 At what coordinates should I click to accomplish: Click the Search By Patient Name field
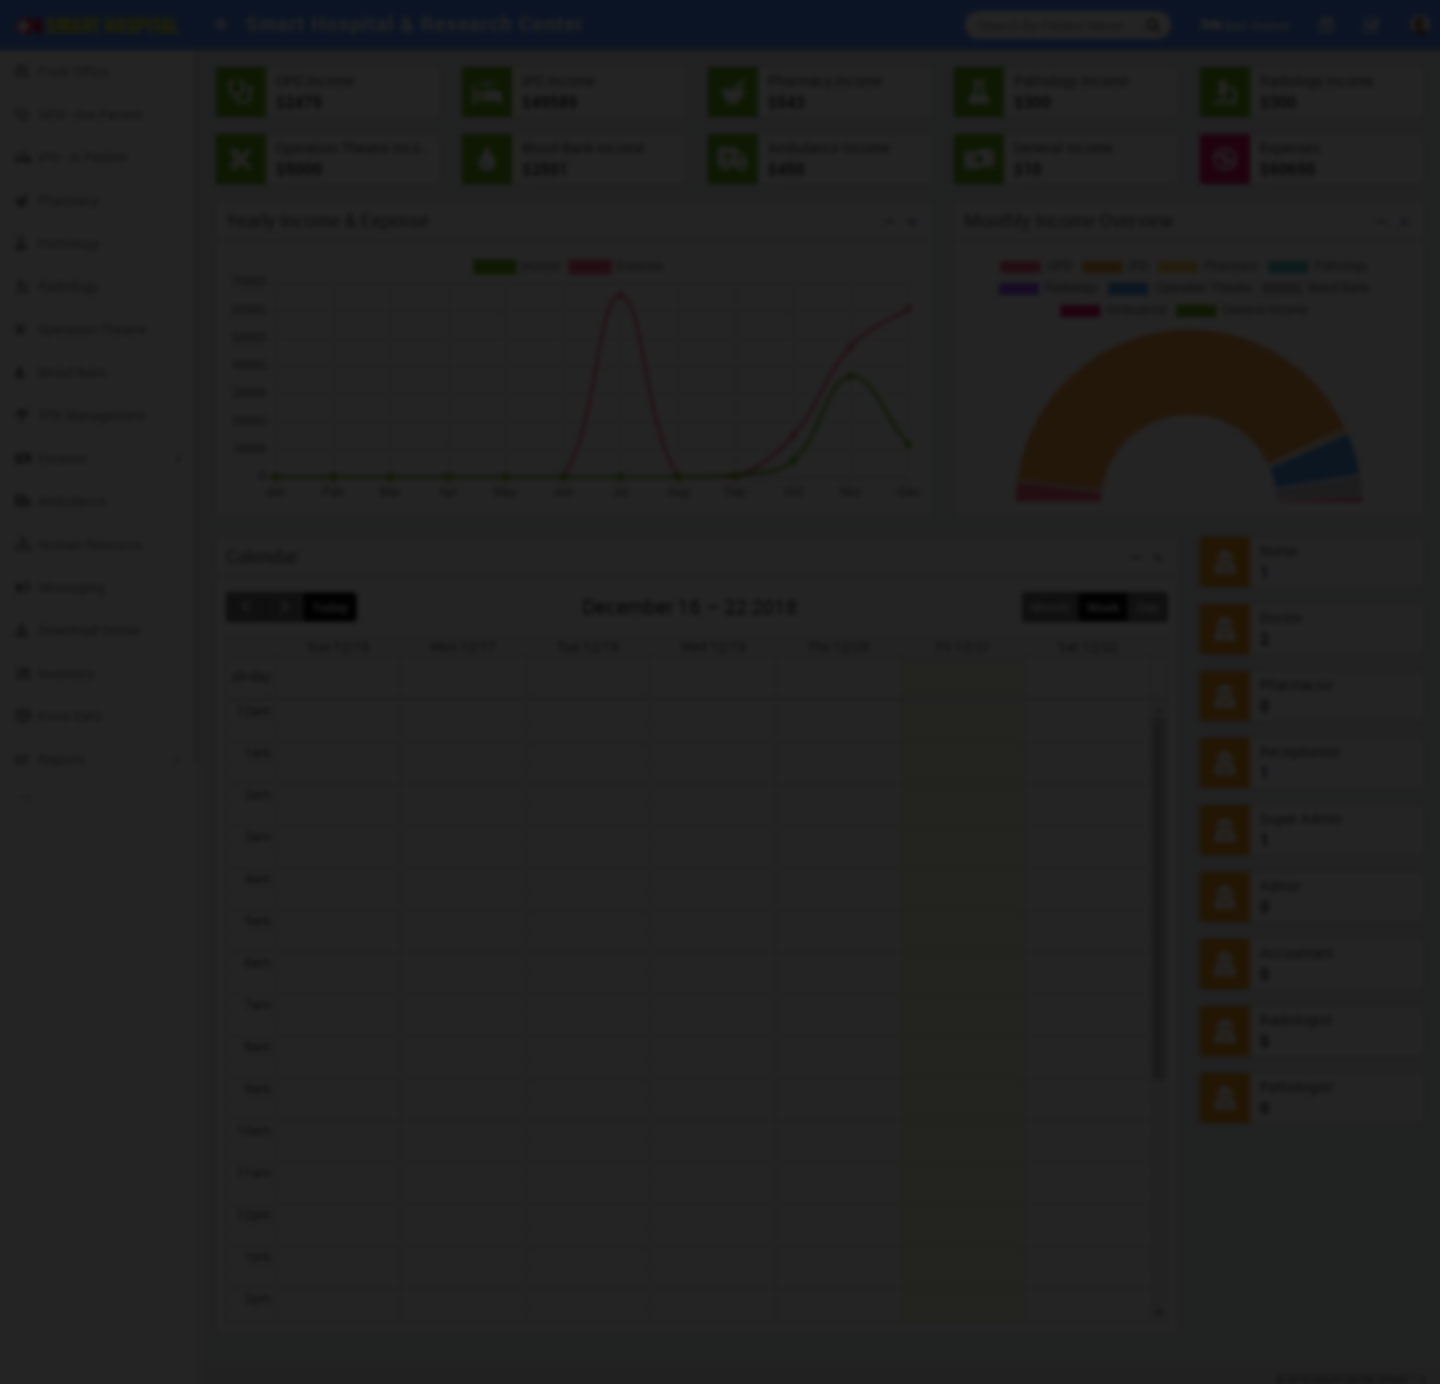click(1053, 25)
